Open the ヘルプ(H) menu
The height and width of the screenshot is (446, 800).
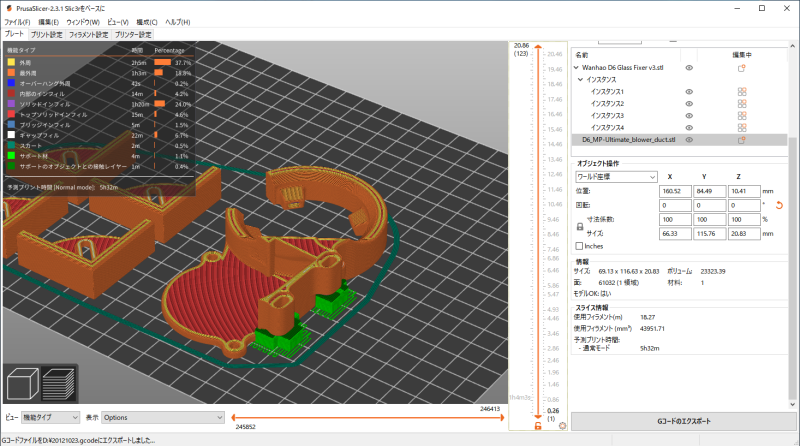click(178, 22)
